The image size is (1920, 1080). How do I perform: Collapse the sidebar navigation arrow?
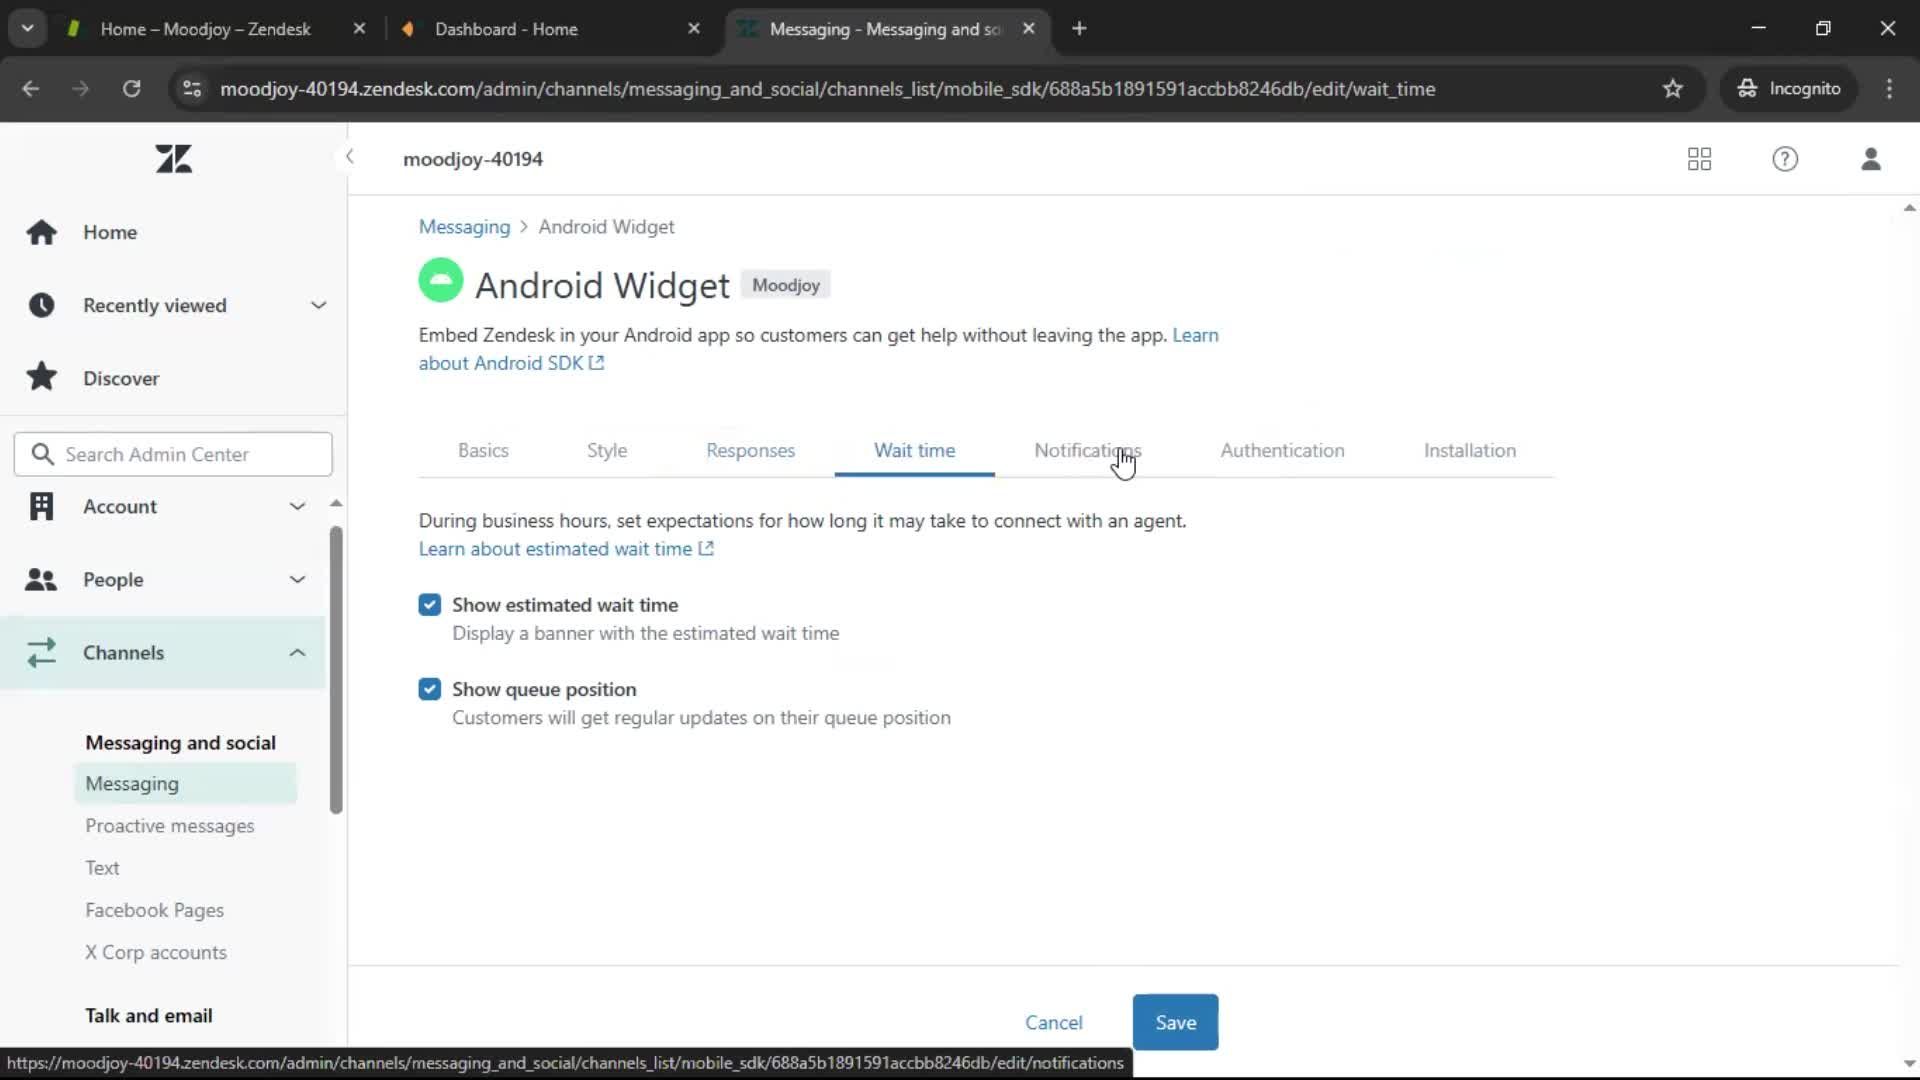coord(349,156)
